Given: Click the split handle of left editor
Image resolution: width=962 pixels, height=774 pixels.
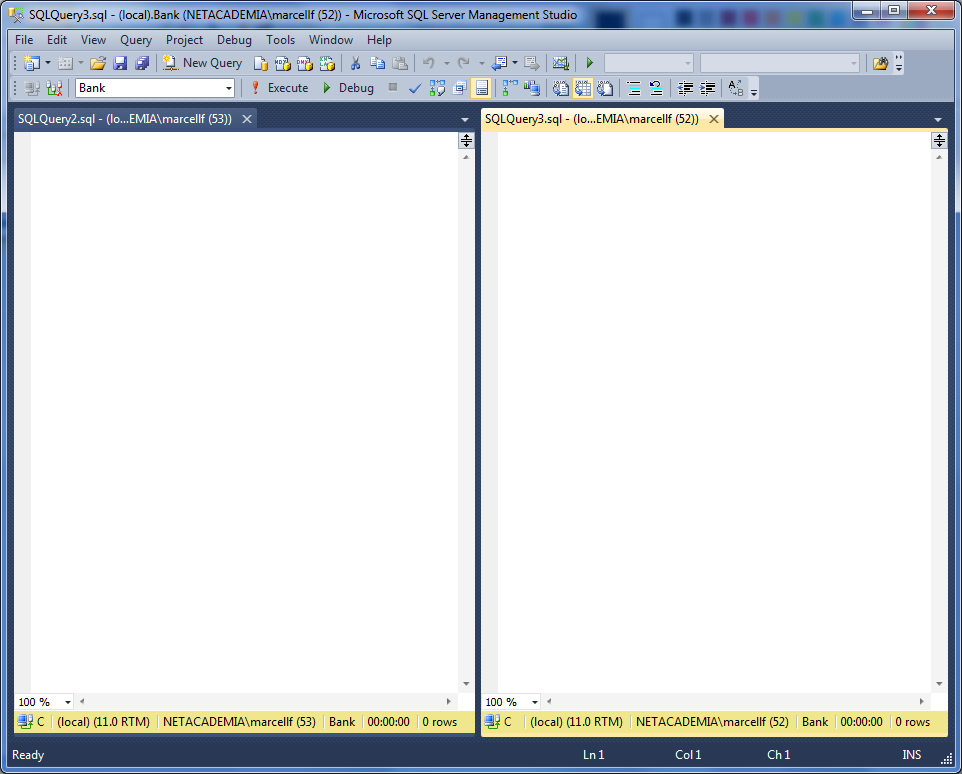Looking at the screenshot, I should coord(466,140).
